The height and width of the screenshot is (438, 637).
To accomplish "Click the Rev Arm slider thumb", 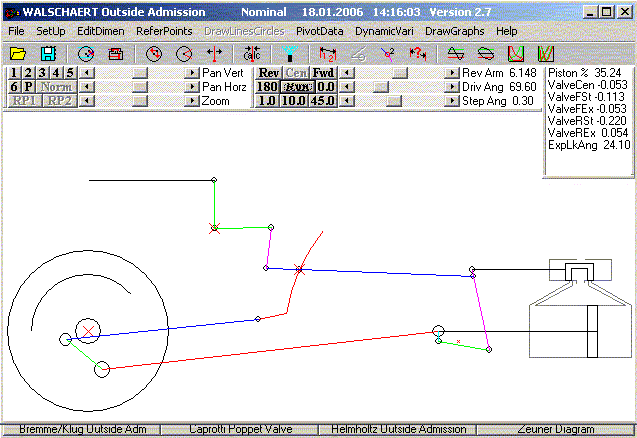I will 400,73.
